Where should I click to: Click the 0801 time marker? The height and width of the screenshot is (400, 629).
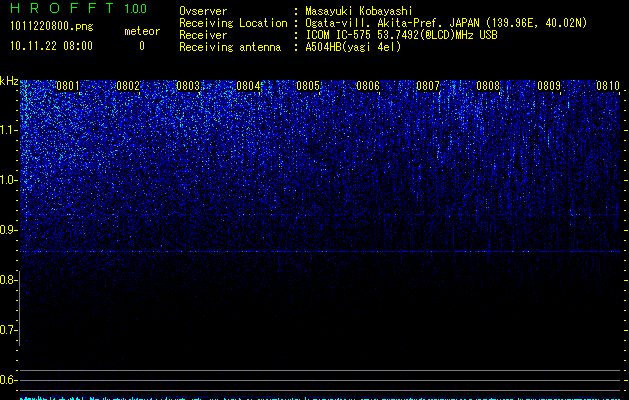click(x=68, y=86)
